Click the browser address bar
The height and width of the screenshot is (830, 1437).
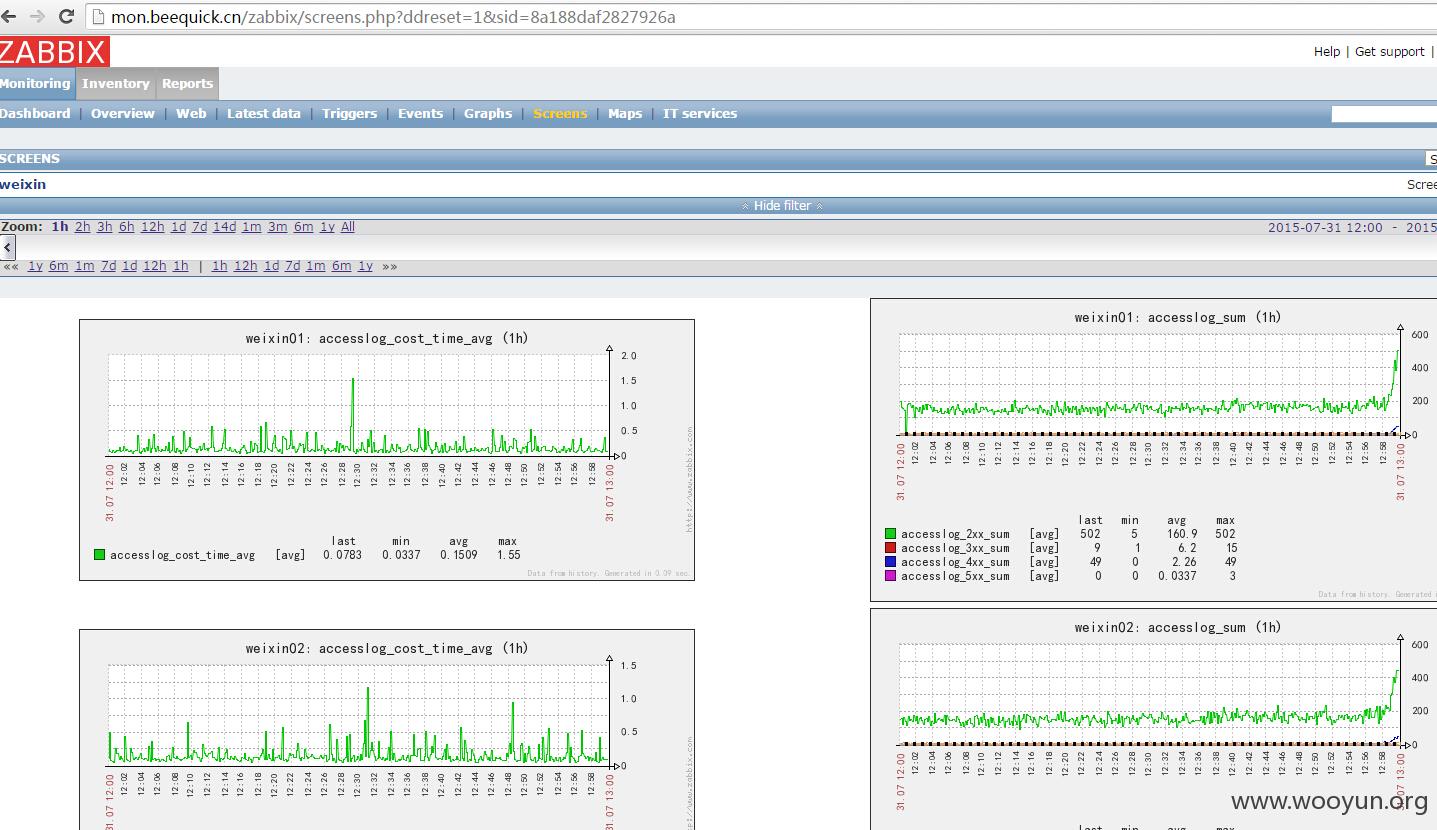click(x=760, y=17)
